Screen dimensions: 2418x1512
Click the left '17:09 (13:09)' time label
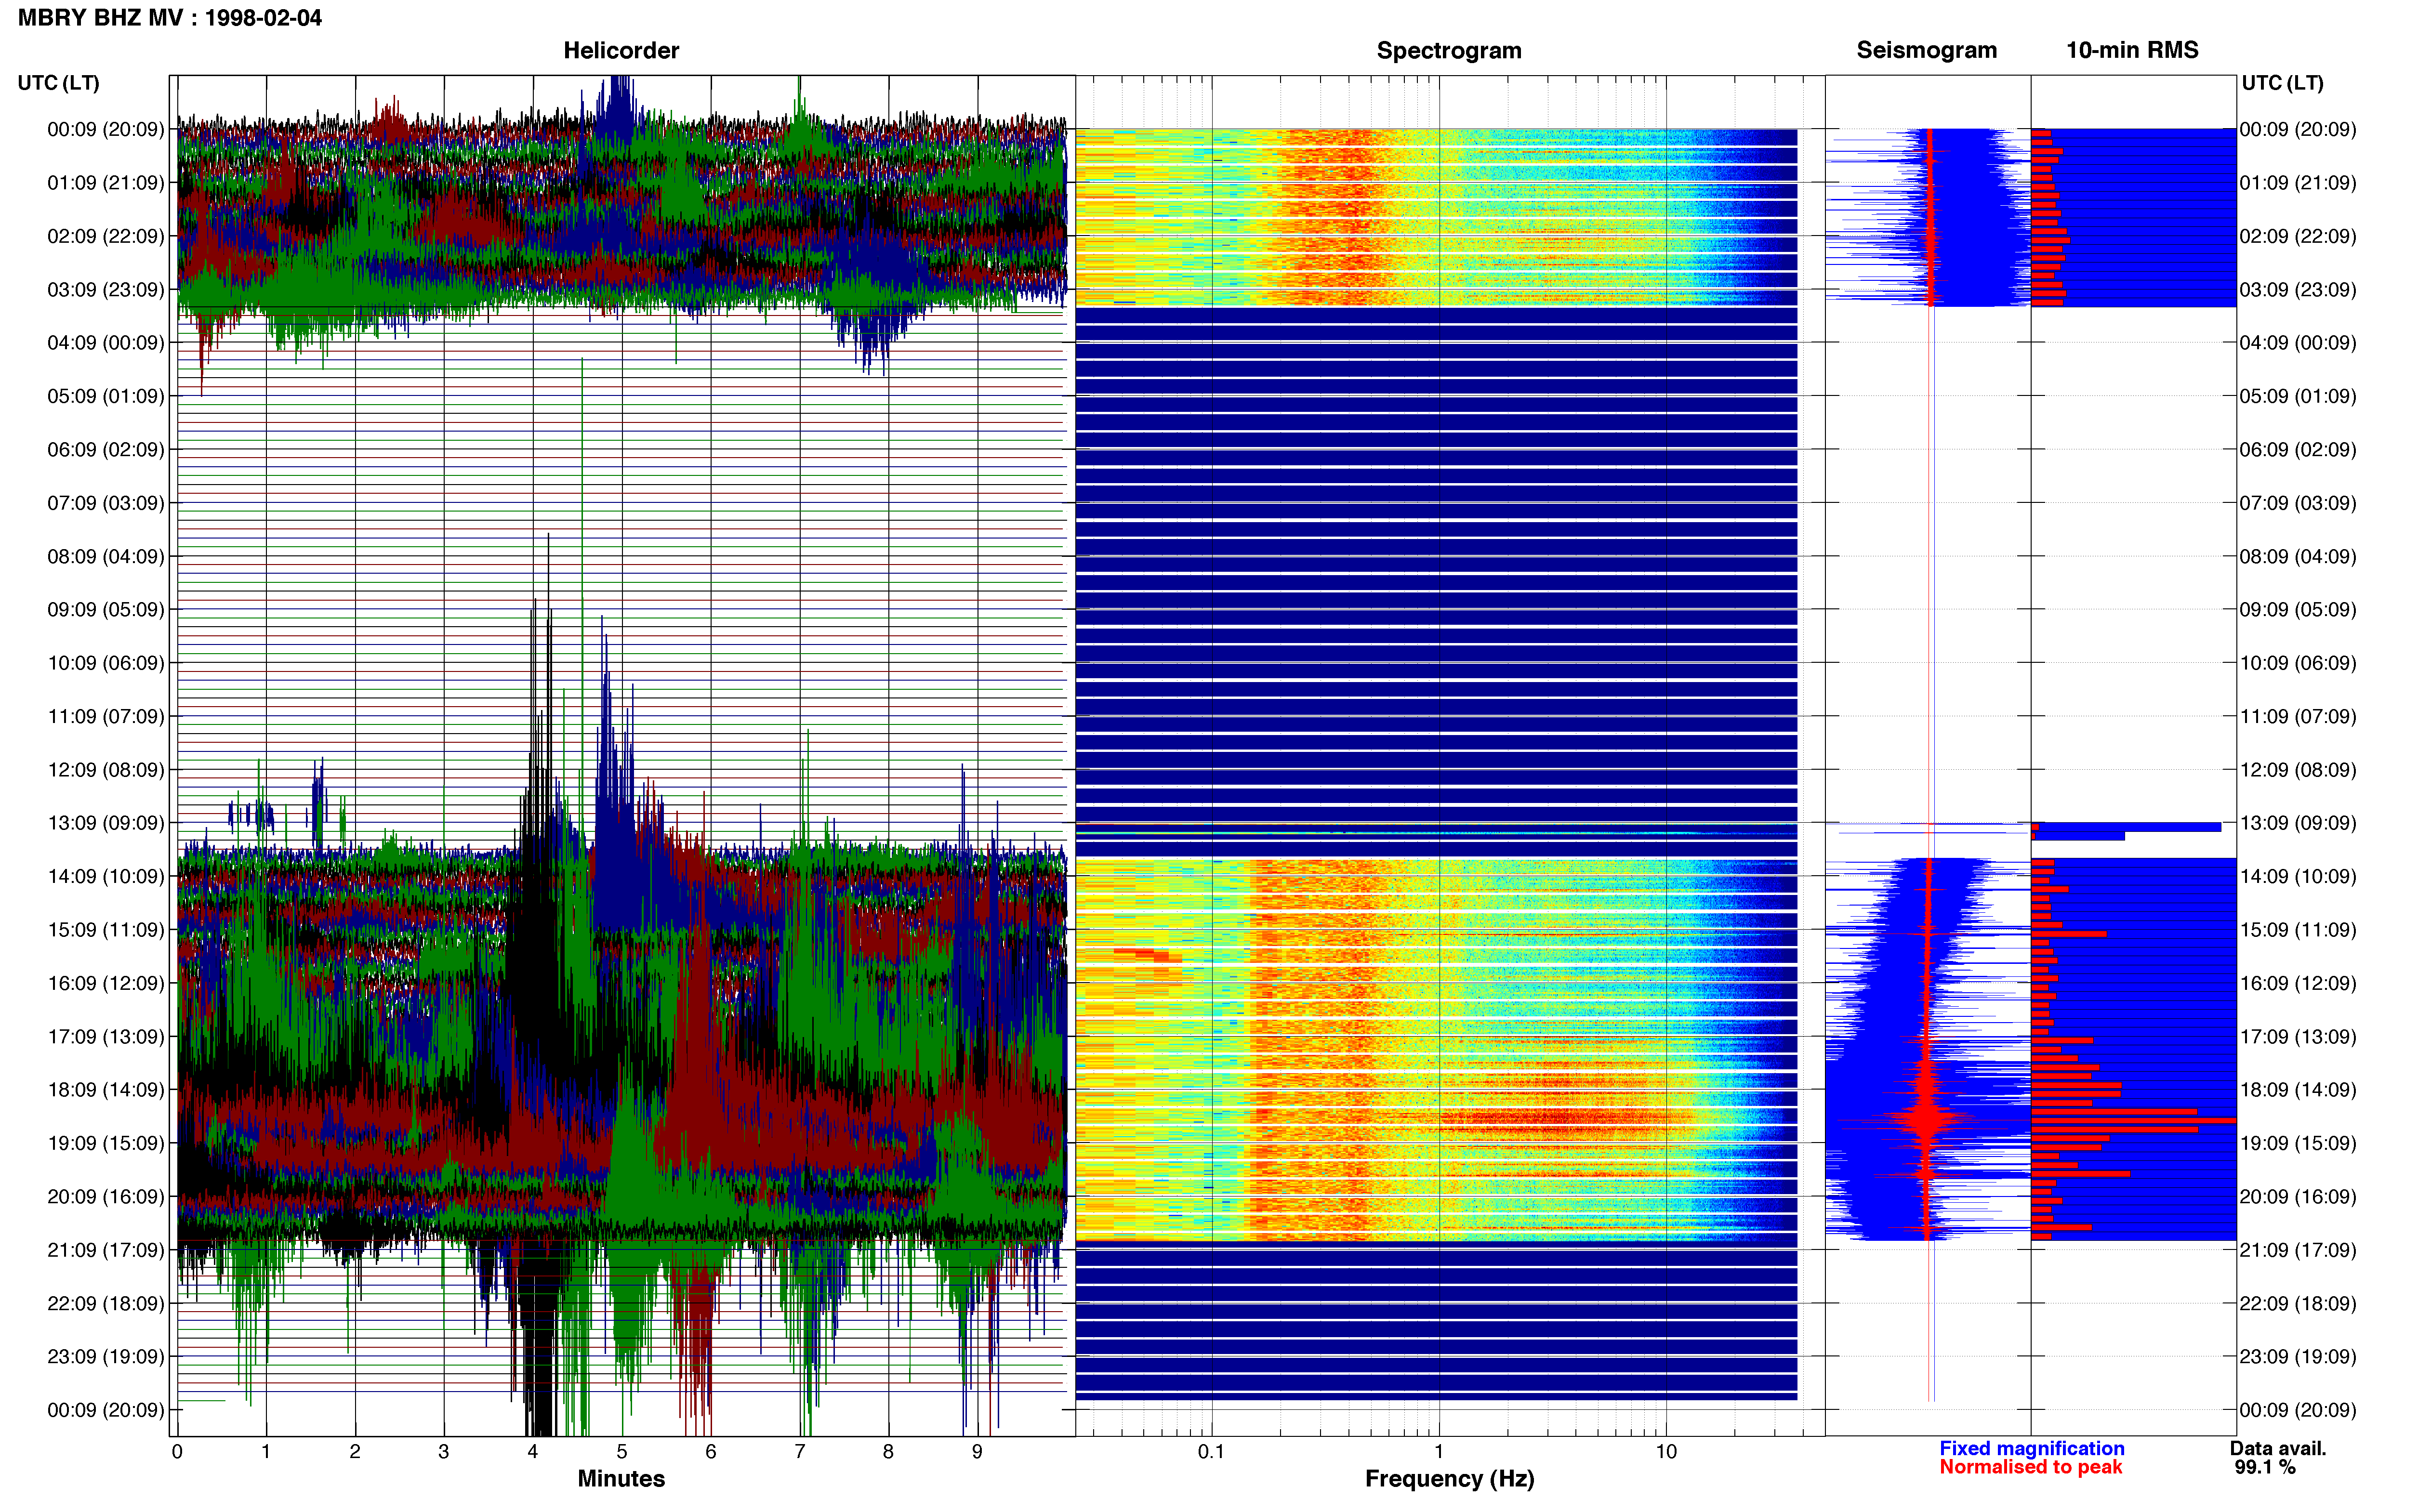[x=106, y=1037]
